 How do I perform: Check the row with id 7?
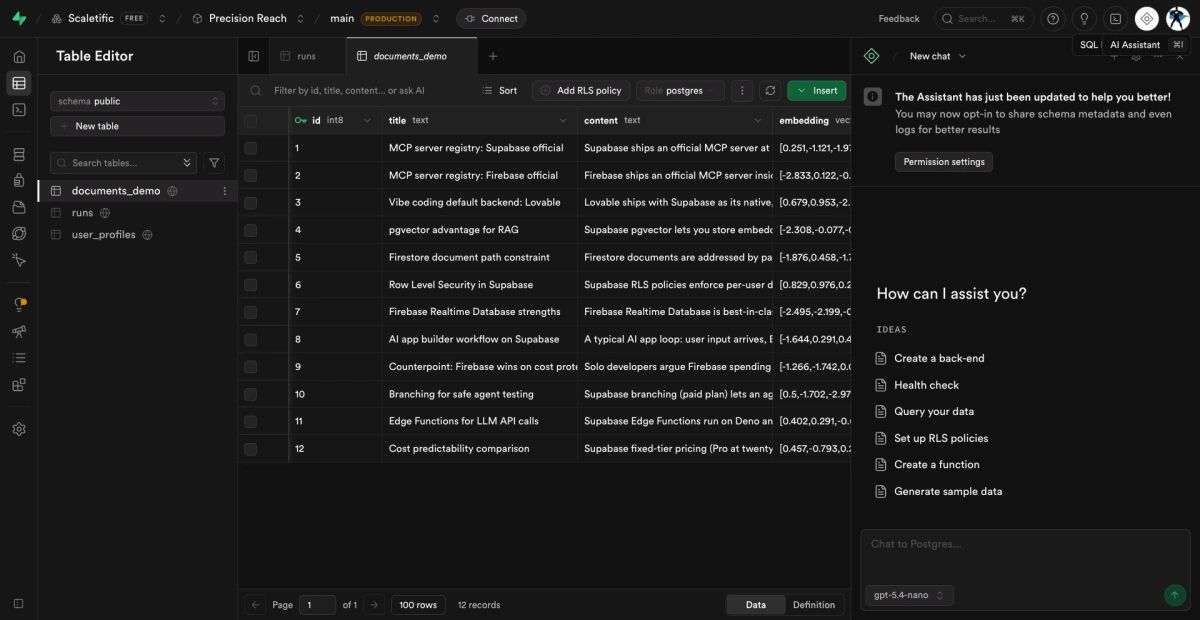tap(250, 311)
